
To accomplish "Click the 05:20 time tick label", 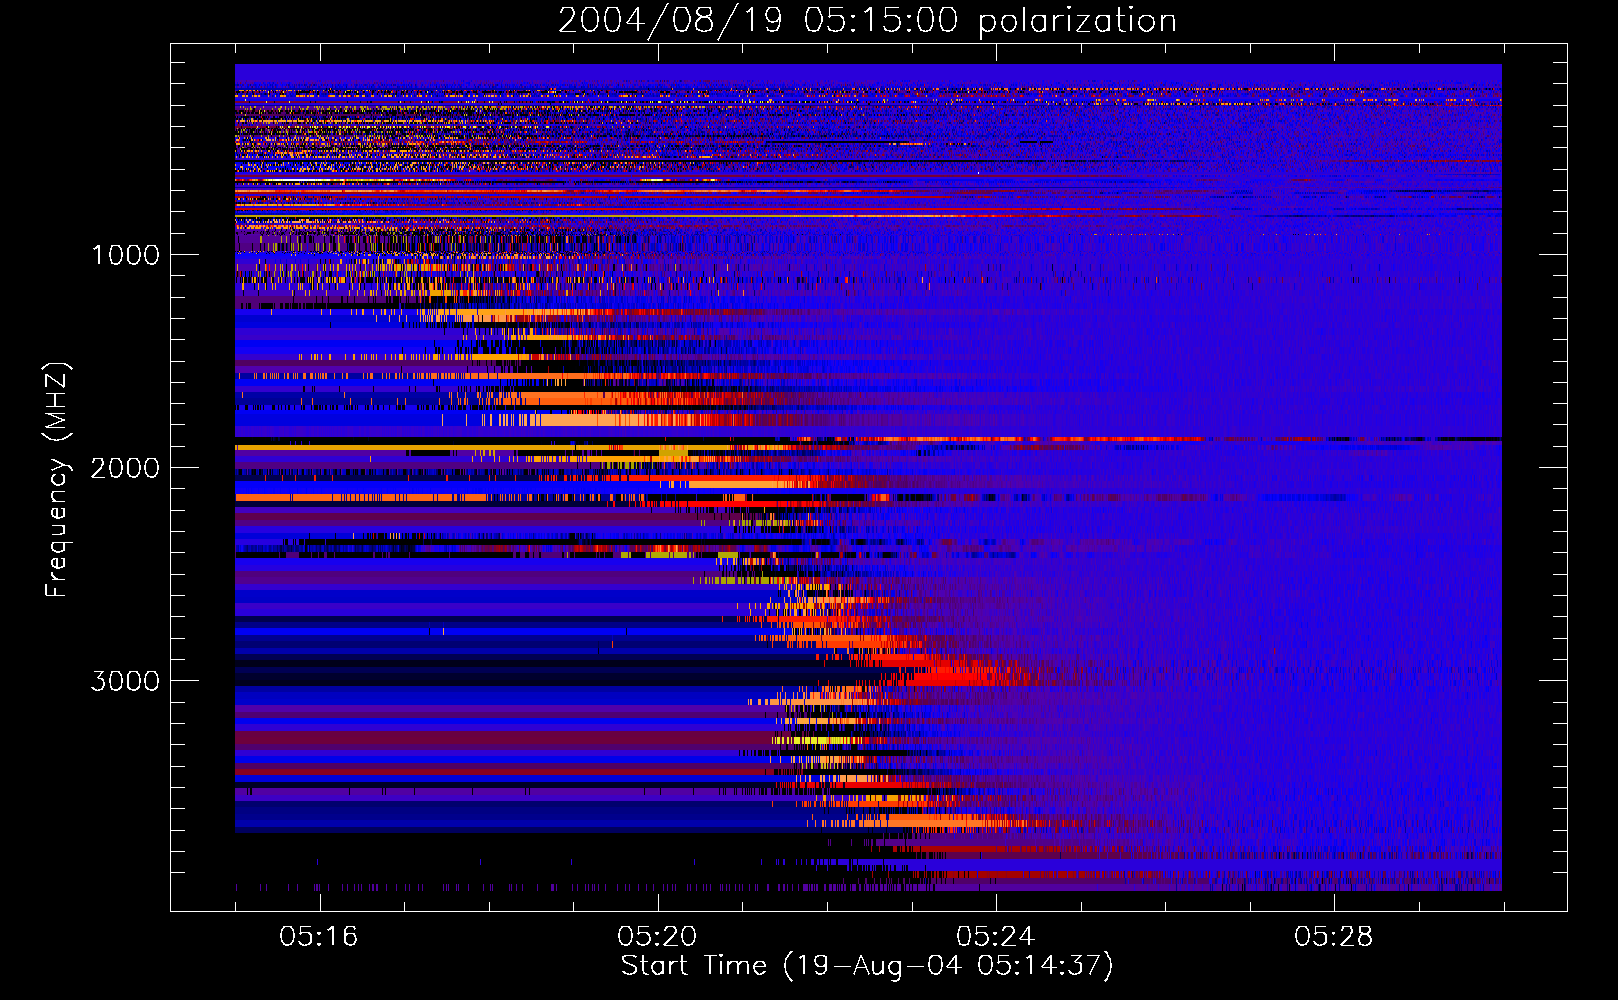I will point(657,936).
